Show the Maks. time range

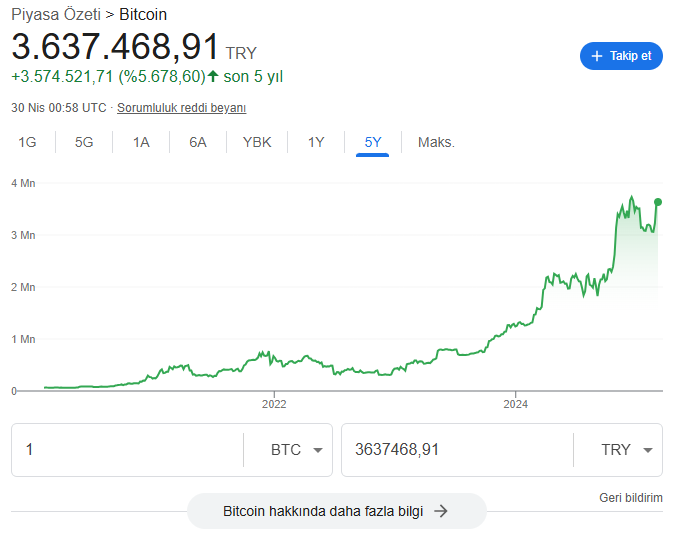(436, 142)
